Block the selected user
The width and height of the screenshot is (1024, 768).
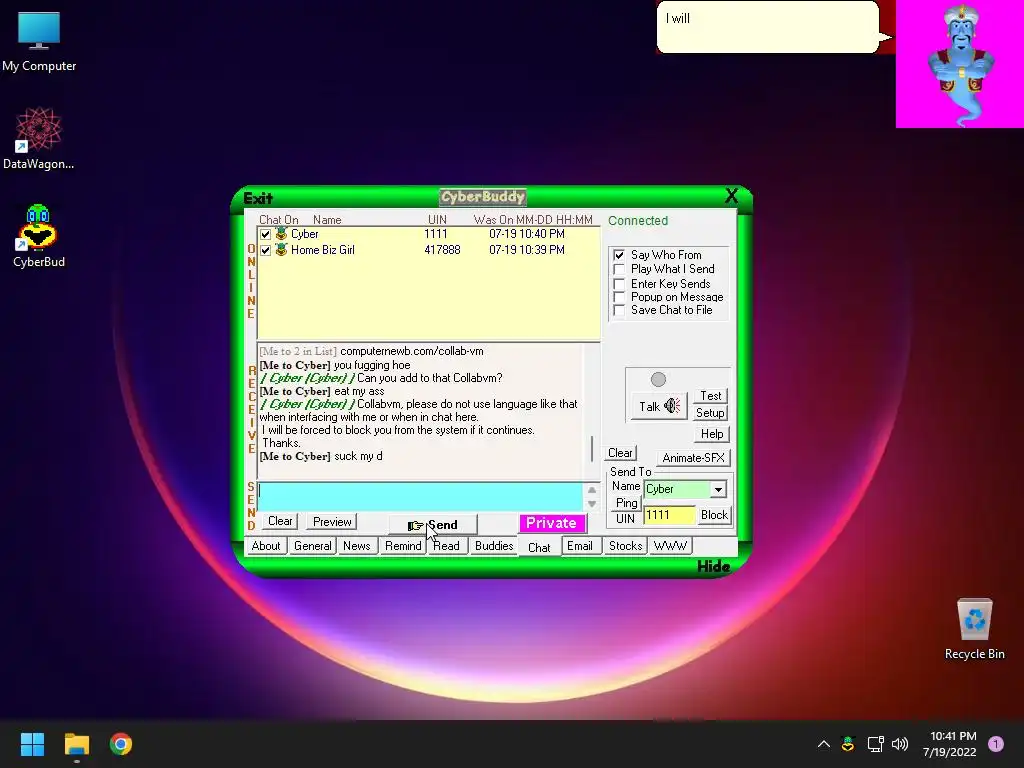[x=714, y=515]
